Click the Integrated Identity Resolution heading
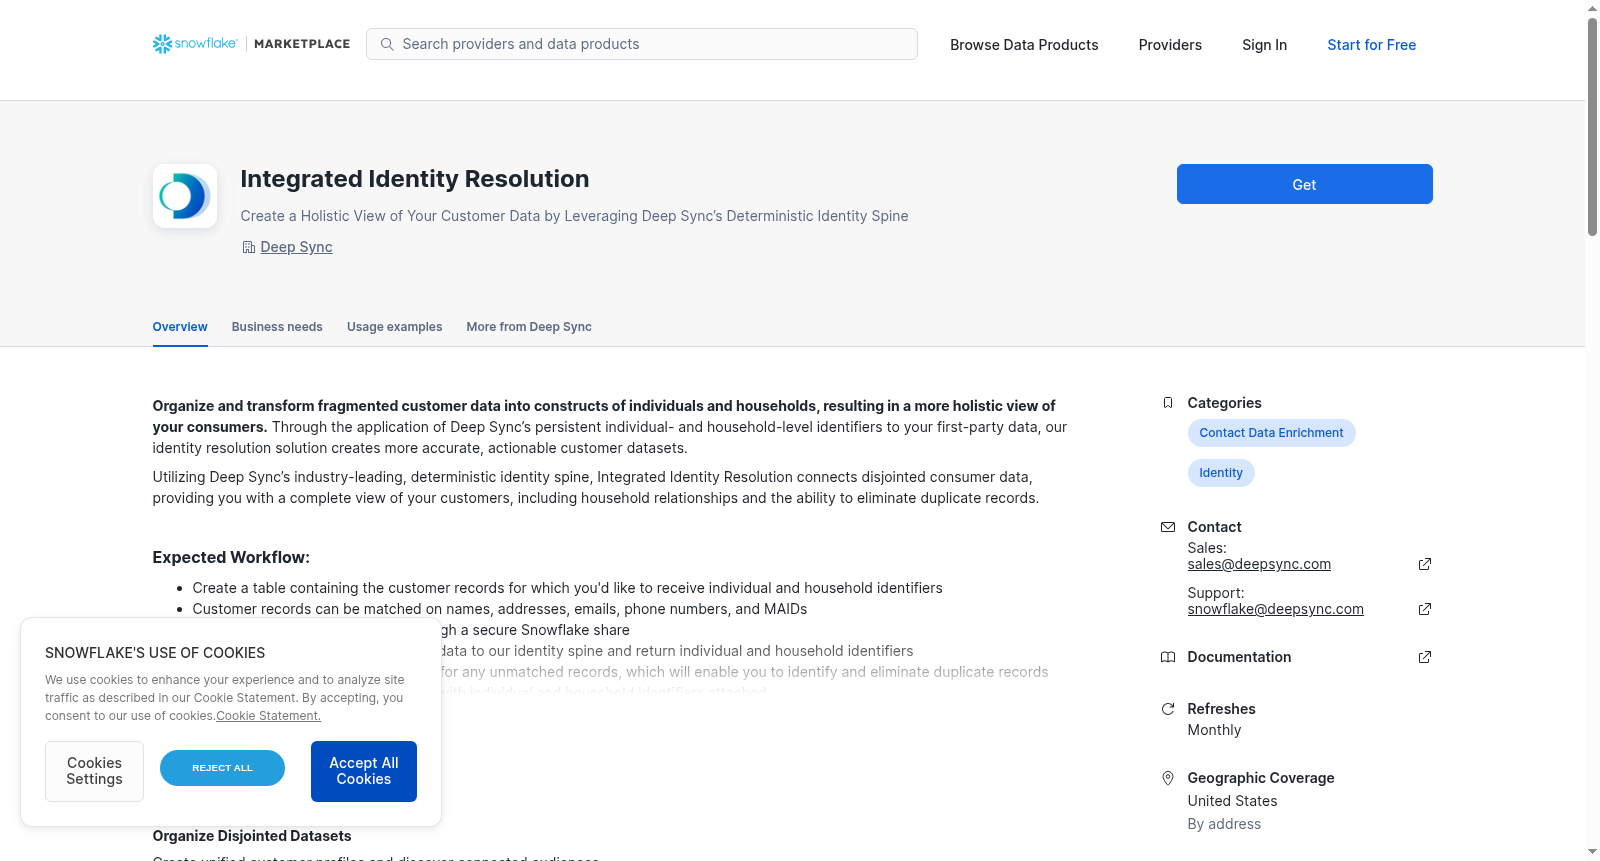 click(x=415, y=179)
